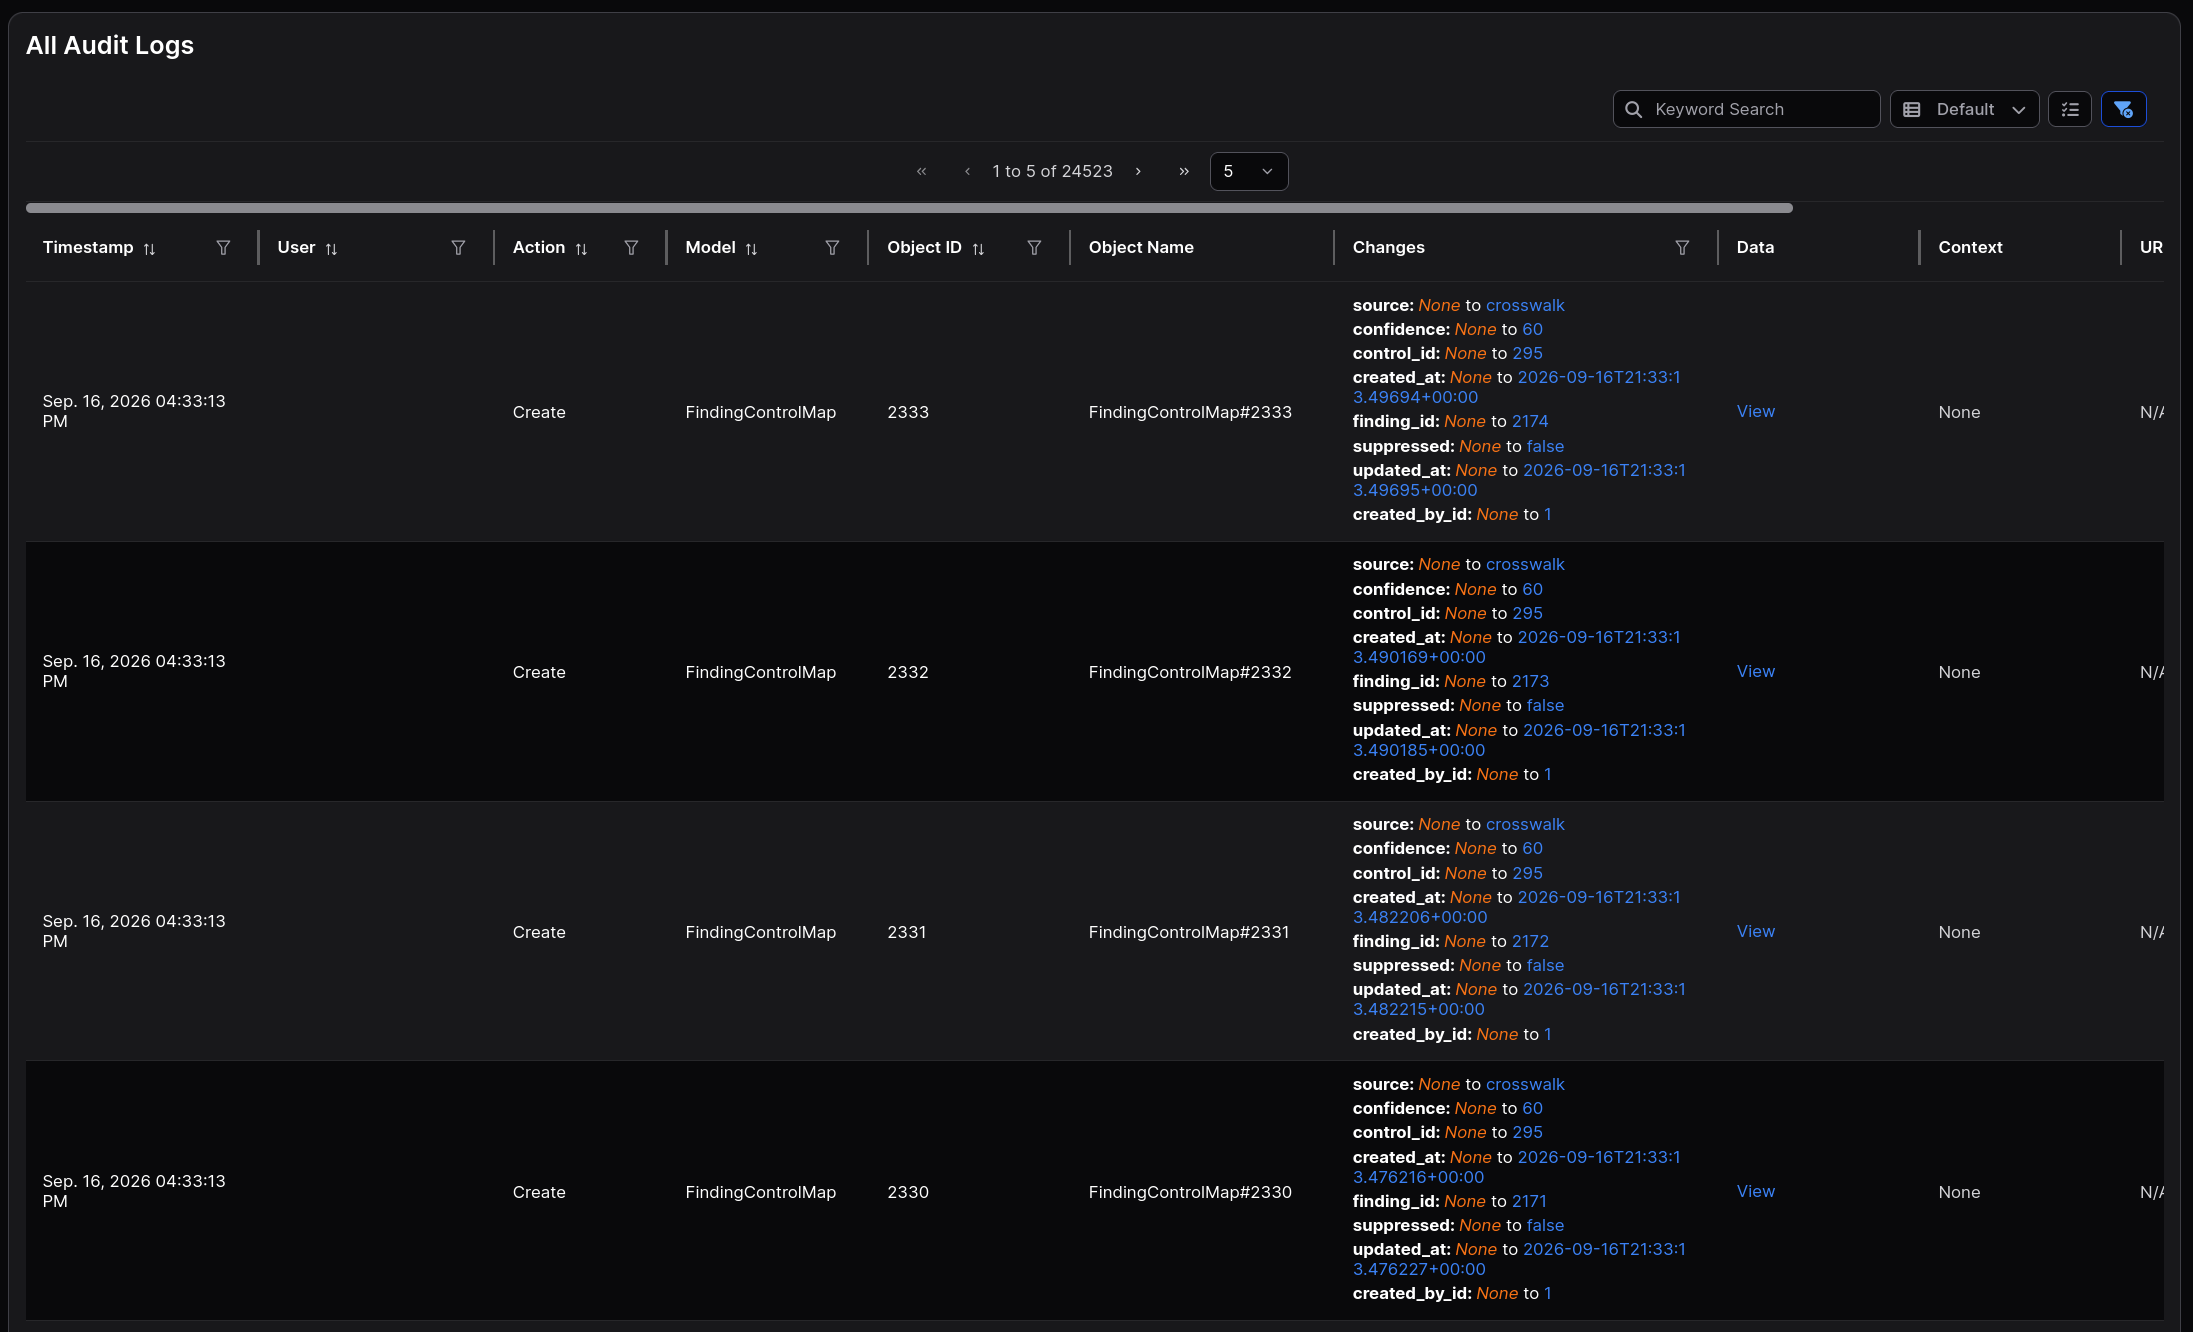2193x1332 pixels.
Task: Click FindingControlMap#2333 object name
Action: [x=1190, y=412]
